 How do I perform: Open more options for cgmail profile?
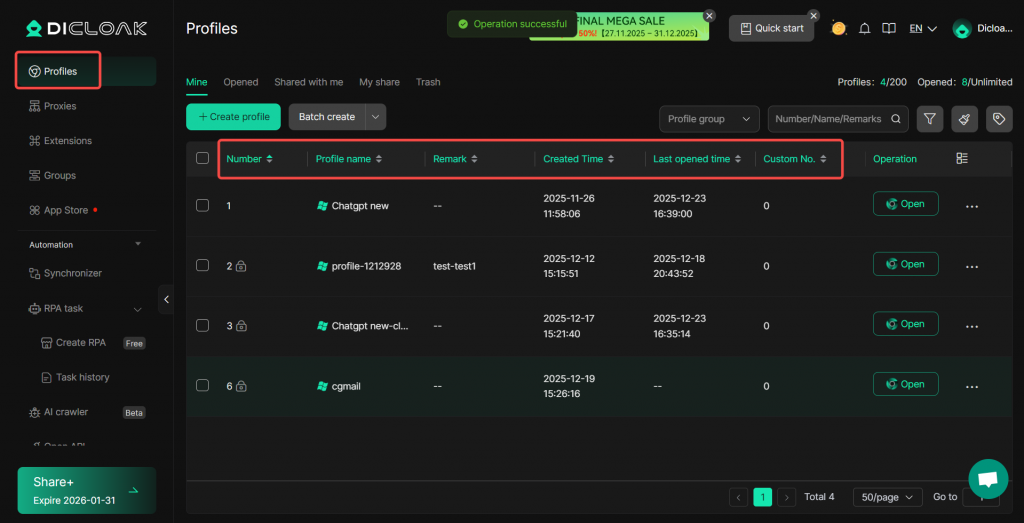(x=971, y=386)
